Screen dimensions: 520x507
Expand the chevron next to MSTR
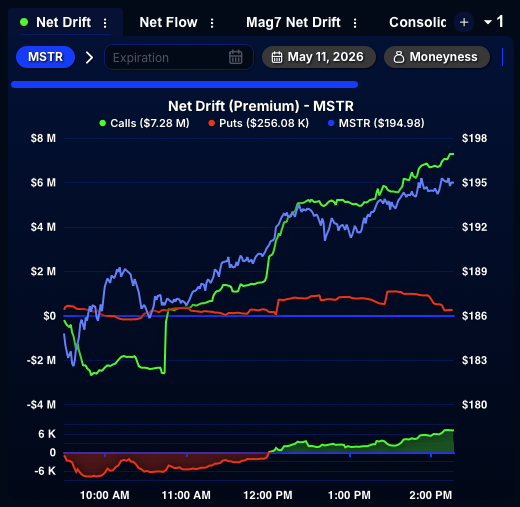tap(89, 57)
